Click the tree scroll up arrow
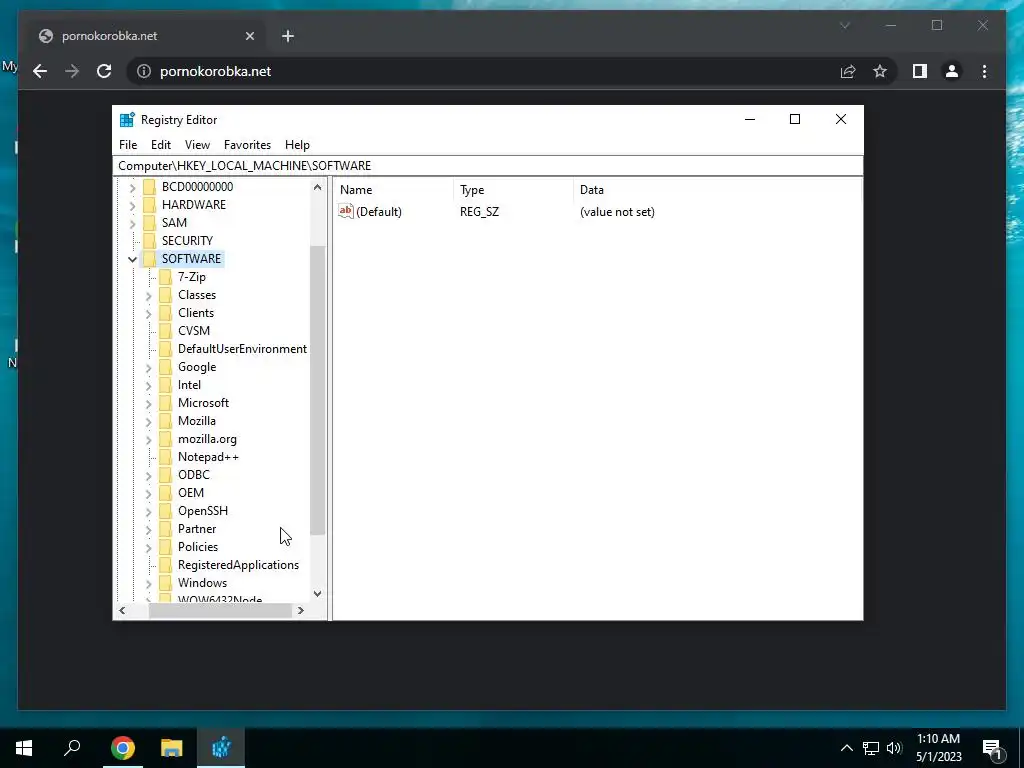This screenshot has height=768, width=1024. (x=317, y=187)
